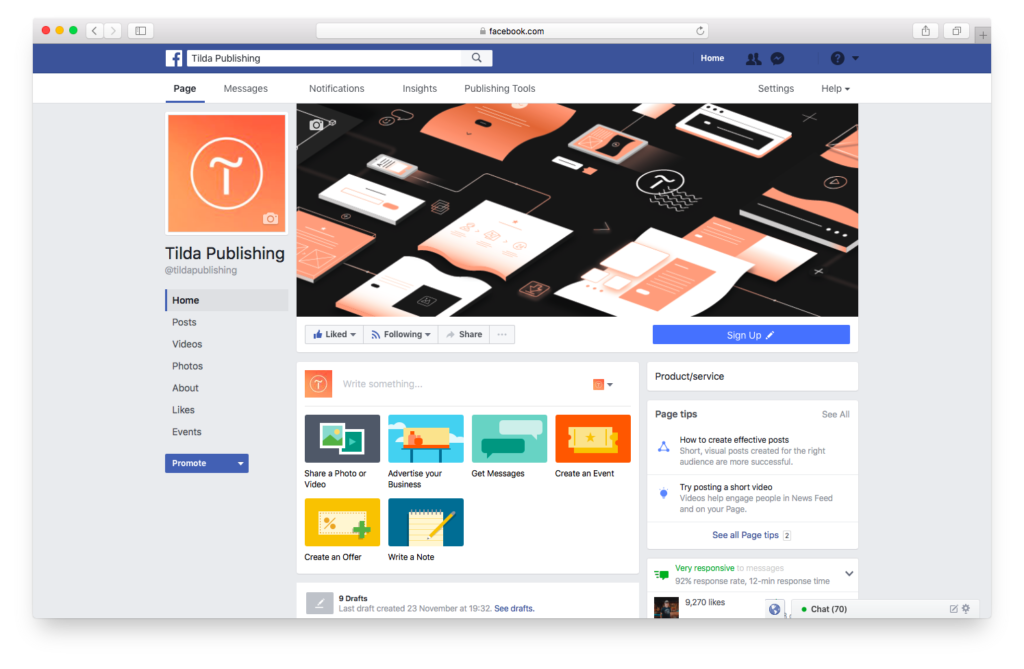1024x669 pixels.
Task: Open the Chat (70) bar
Action: (884, 609)
